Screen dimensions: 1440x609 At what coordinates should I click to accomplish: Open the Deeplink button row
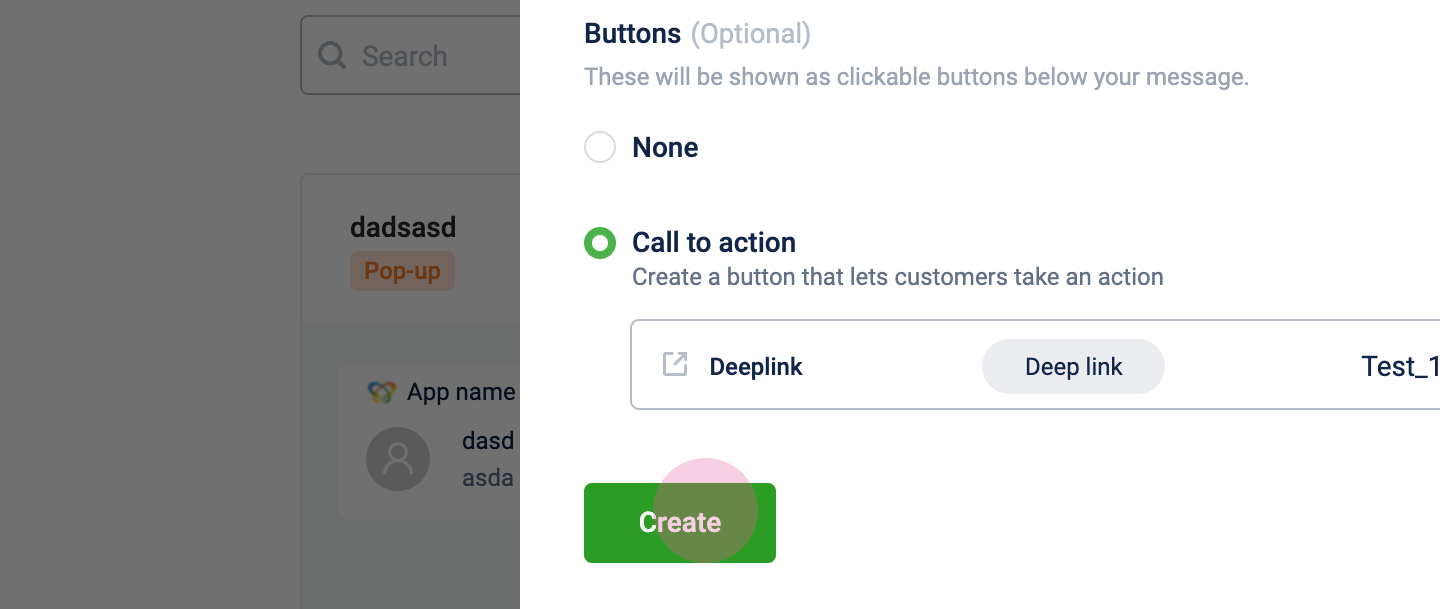pos(1035,365)
